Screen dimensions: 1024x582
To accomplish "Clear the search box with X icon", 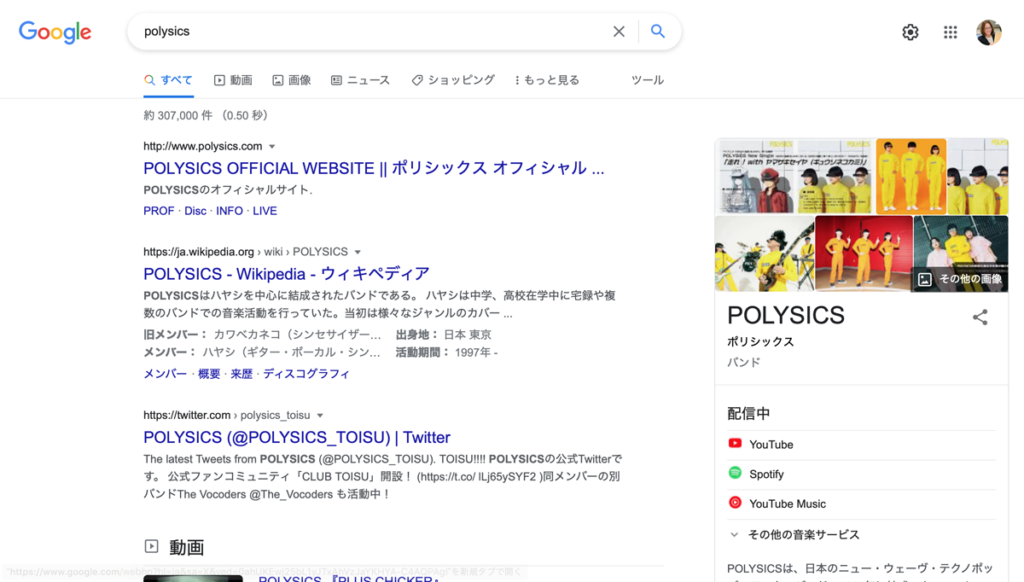I will [618, 31].
